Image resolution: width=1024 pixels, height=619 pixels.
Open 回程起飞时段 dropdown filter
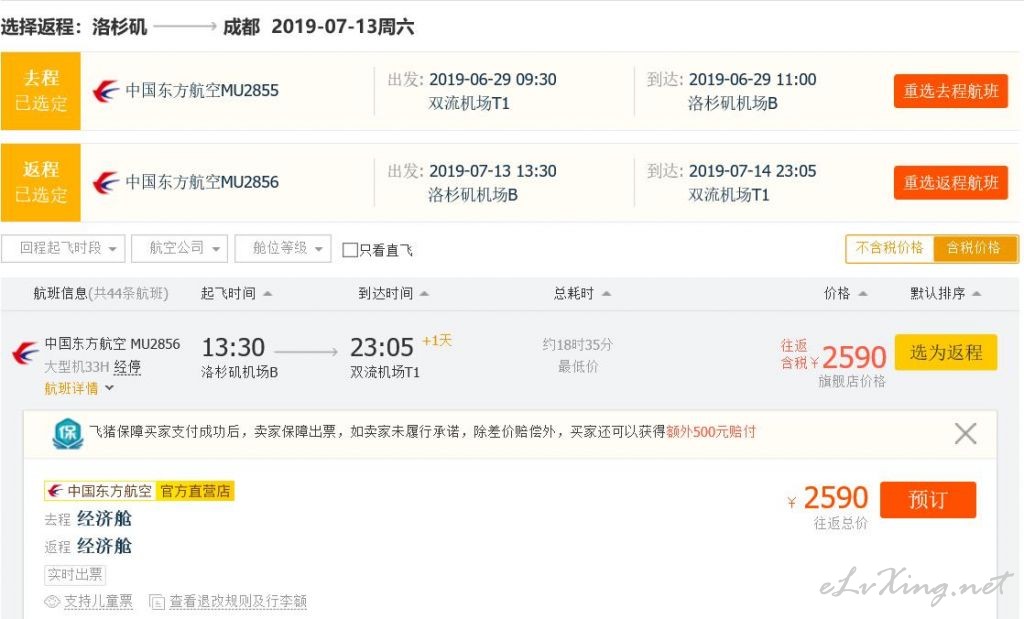coord(63,249)
